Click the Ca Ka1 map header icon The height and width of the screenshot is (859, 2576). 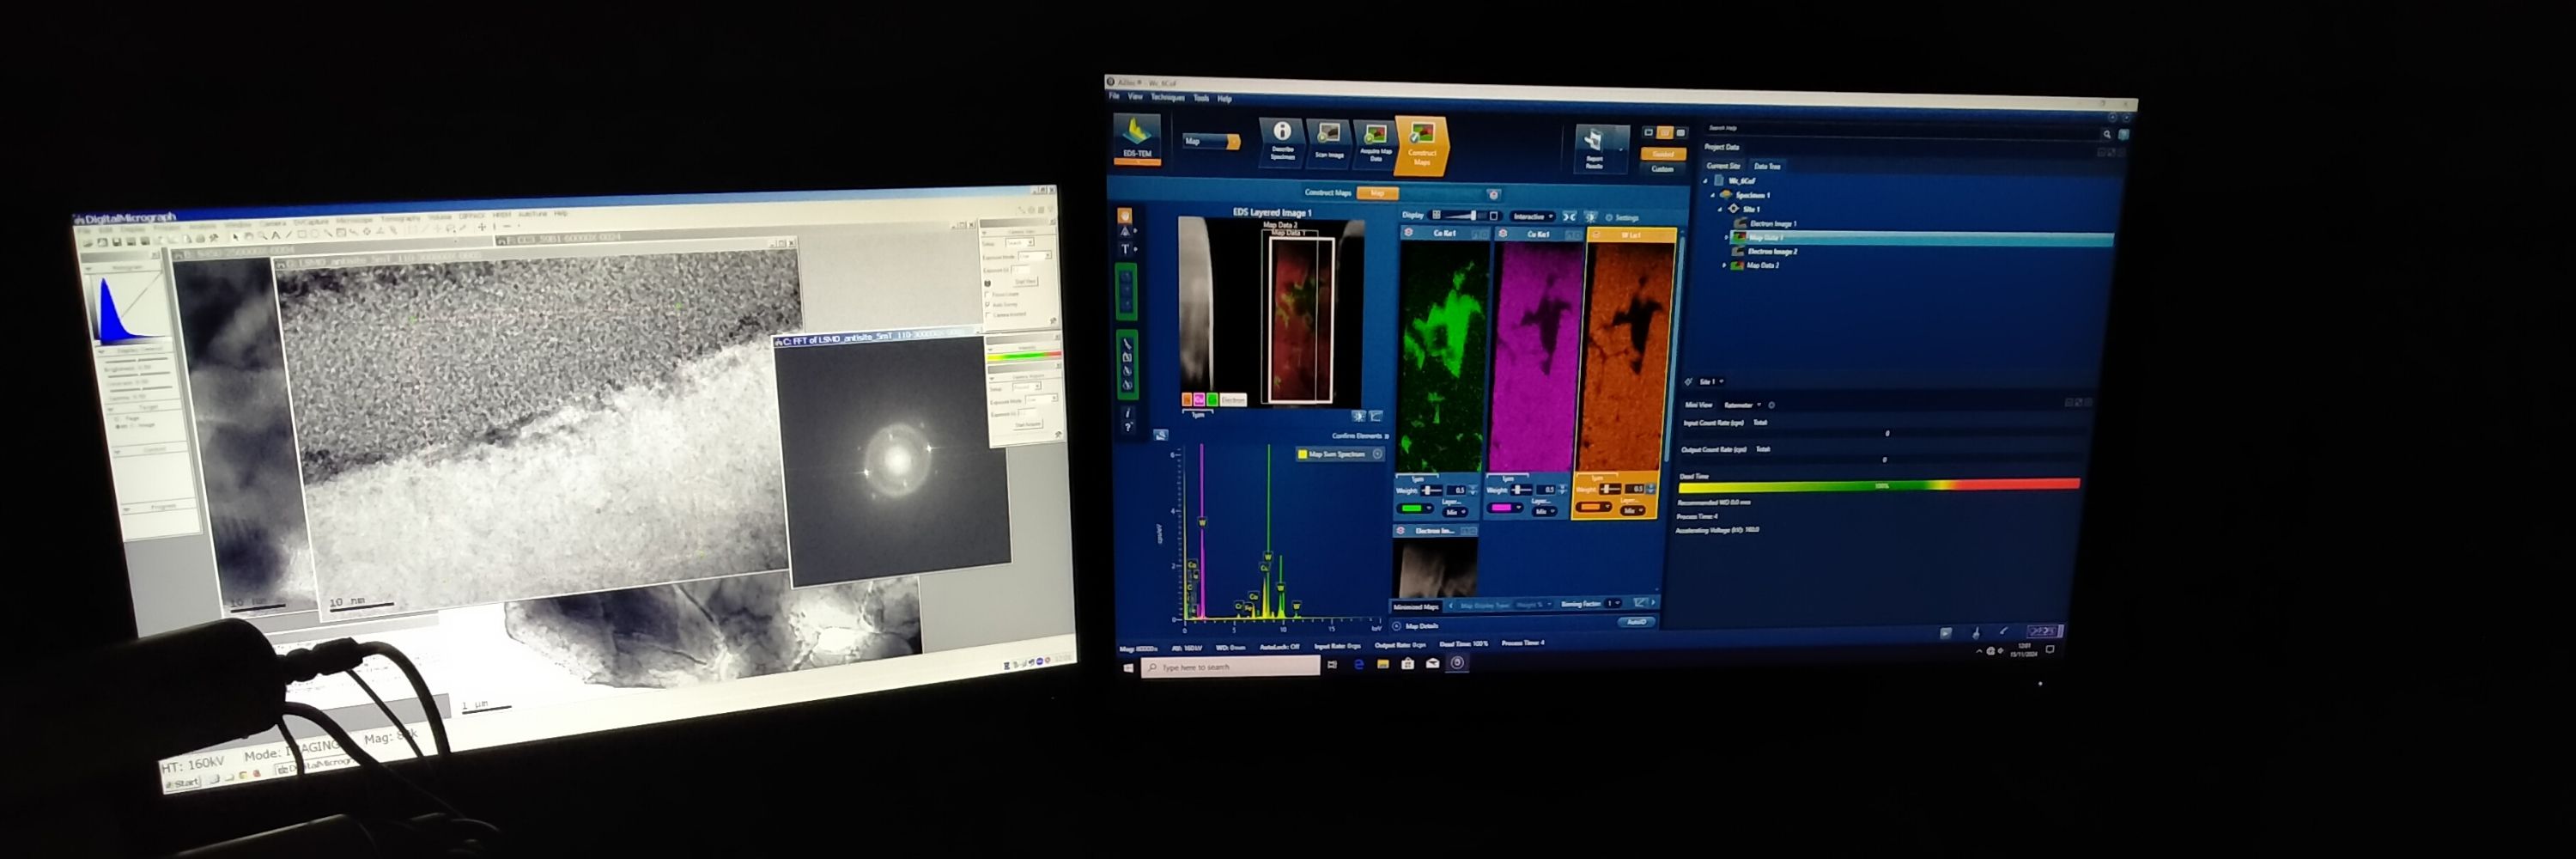coord(1409,232)
